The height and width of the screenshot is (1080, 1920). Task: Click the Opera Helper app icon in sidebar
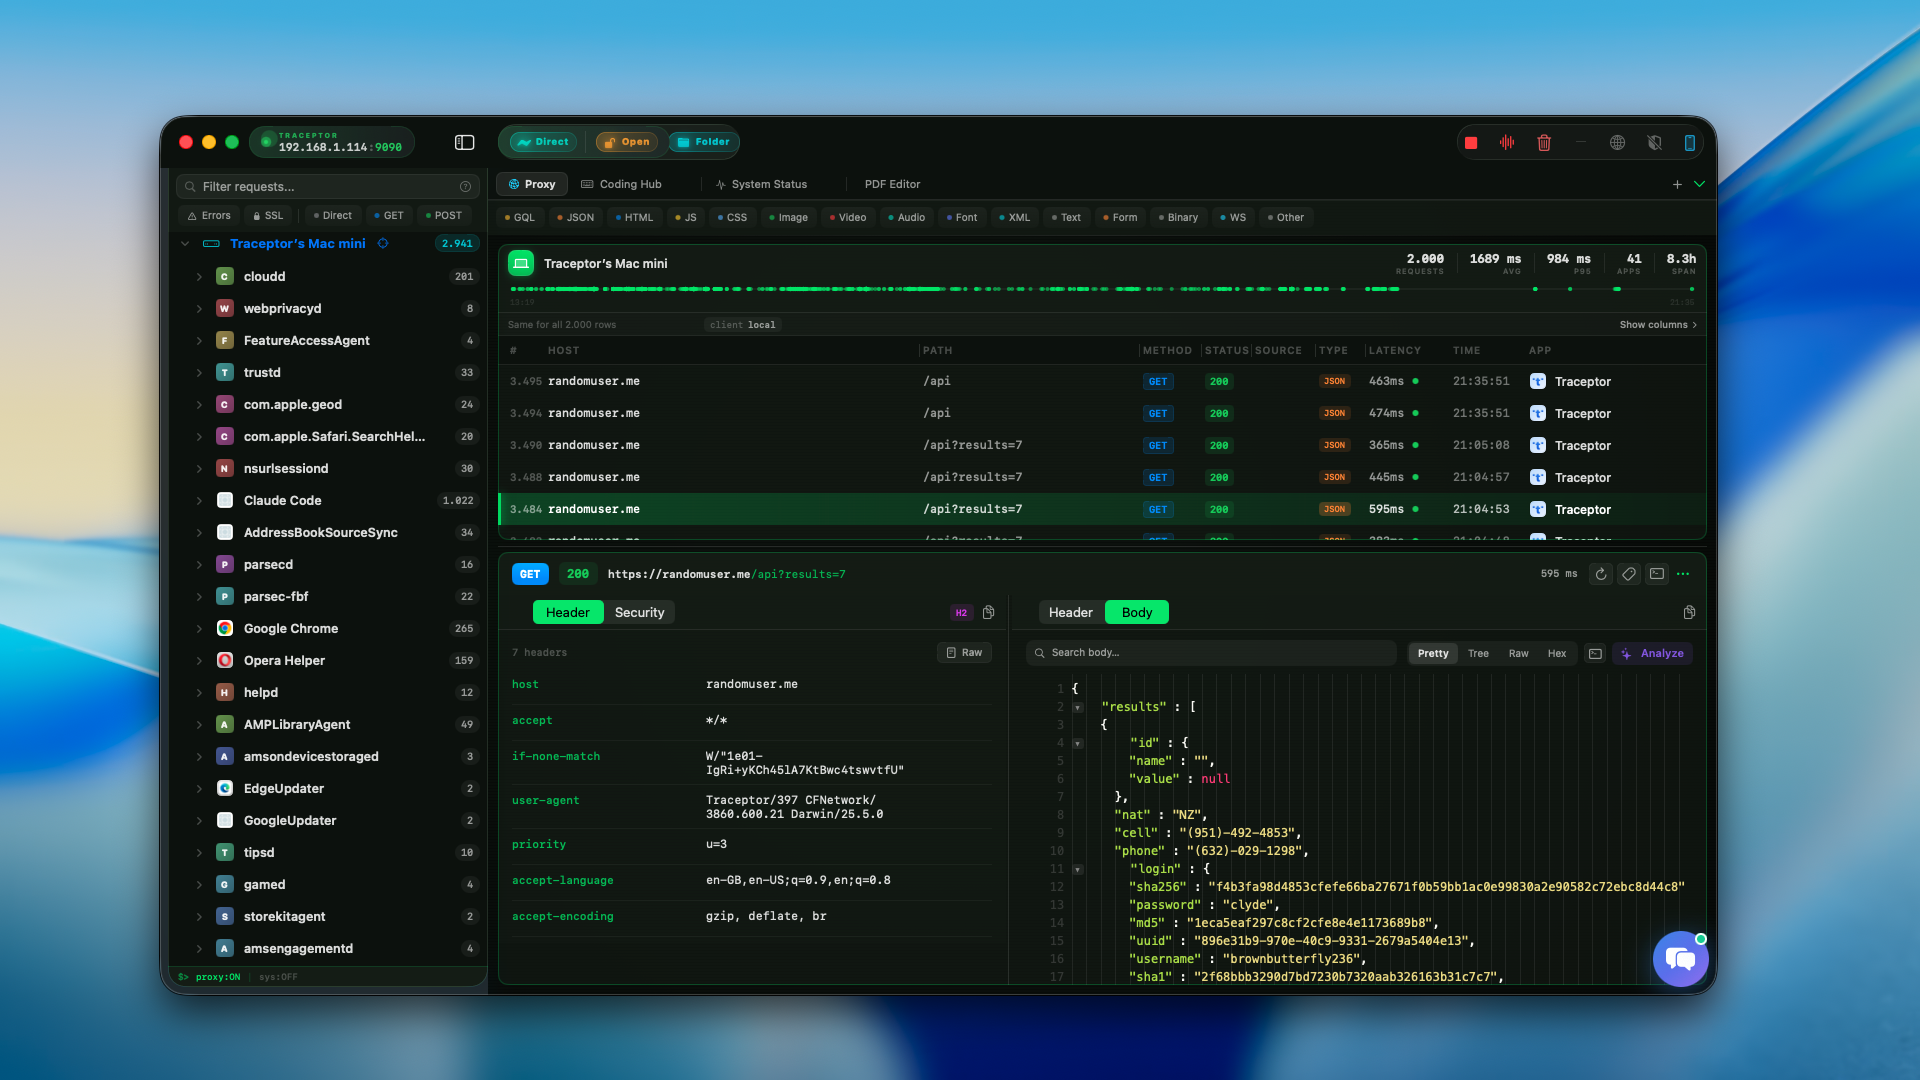[x=225, y=661]
